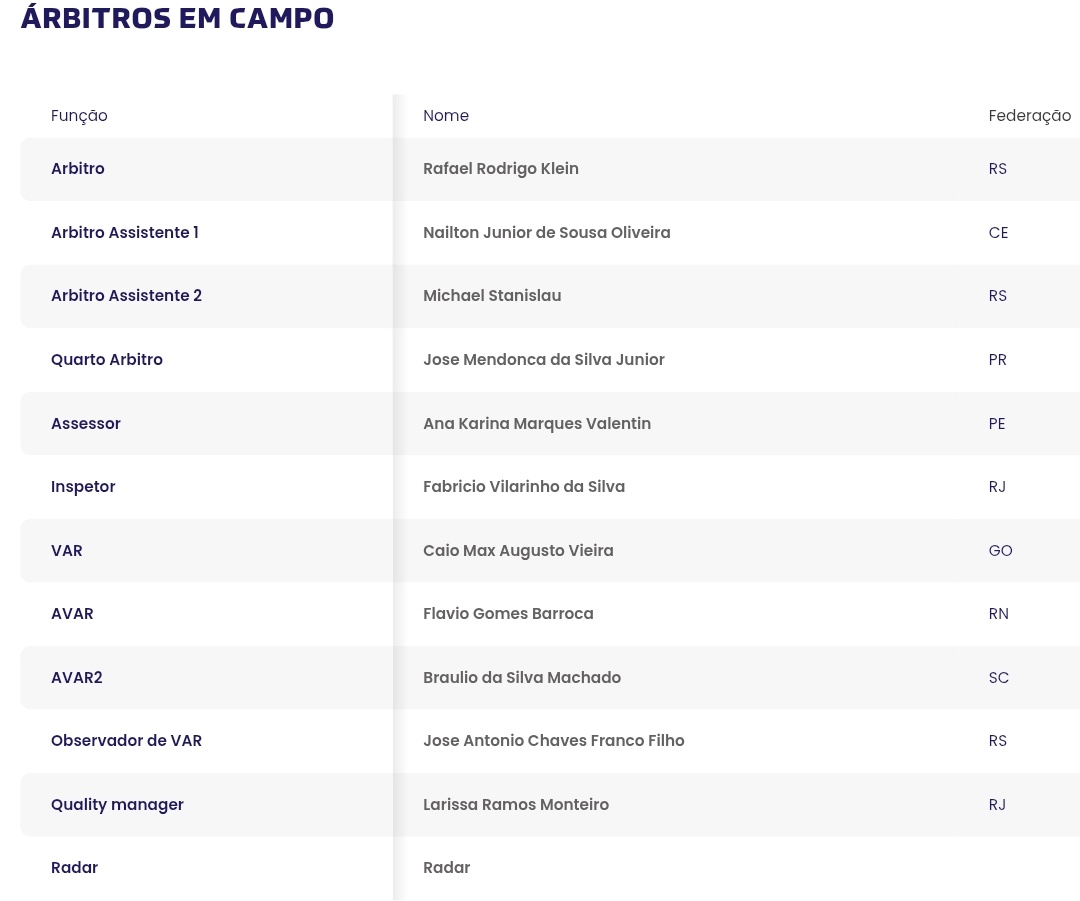Click the Arbitro Assistente 2 label
Screen dimensions: 1080x901
[x=126, y=296]
